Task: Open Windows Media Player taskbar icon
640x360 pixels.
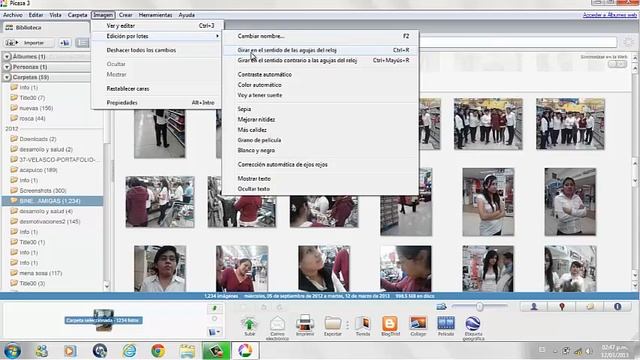Action: tap(70, 351)
